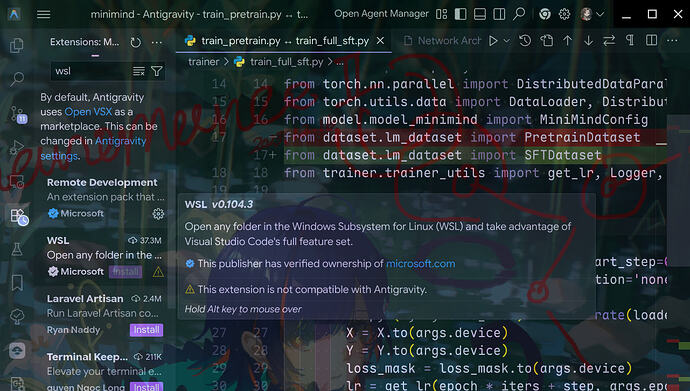The image size is (690, 391).
Task: Open Source Control view with badge
Action: (x=18, y=114)
